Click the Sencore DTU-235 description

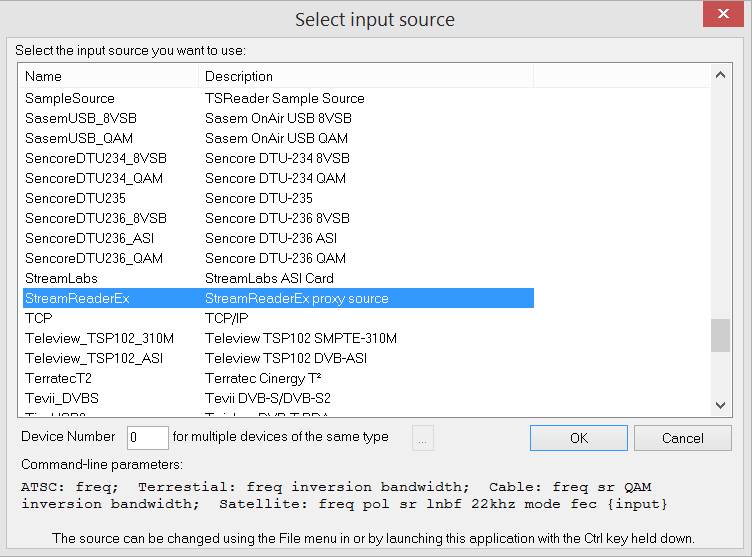click(x=259, y=199)
